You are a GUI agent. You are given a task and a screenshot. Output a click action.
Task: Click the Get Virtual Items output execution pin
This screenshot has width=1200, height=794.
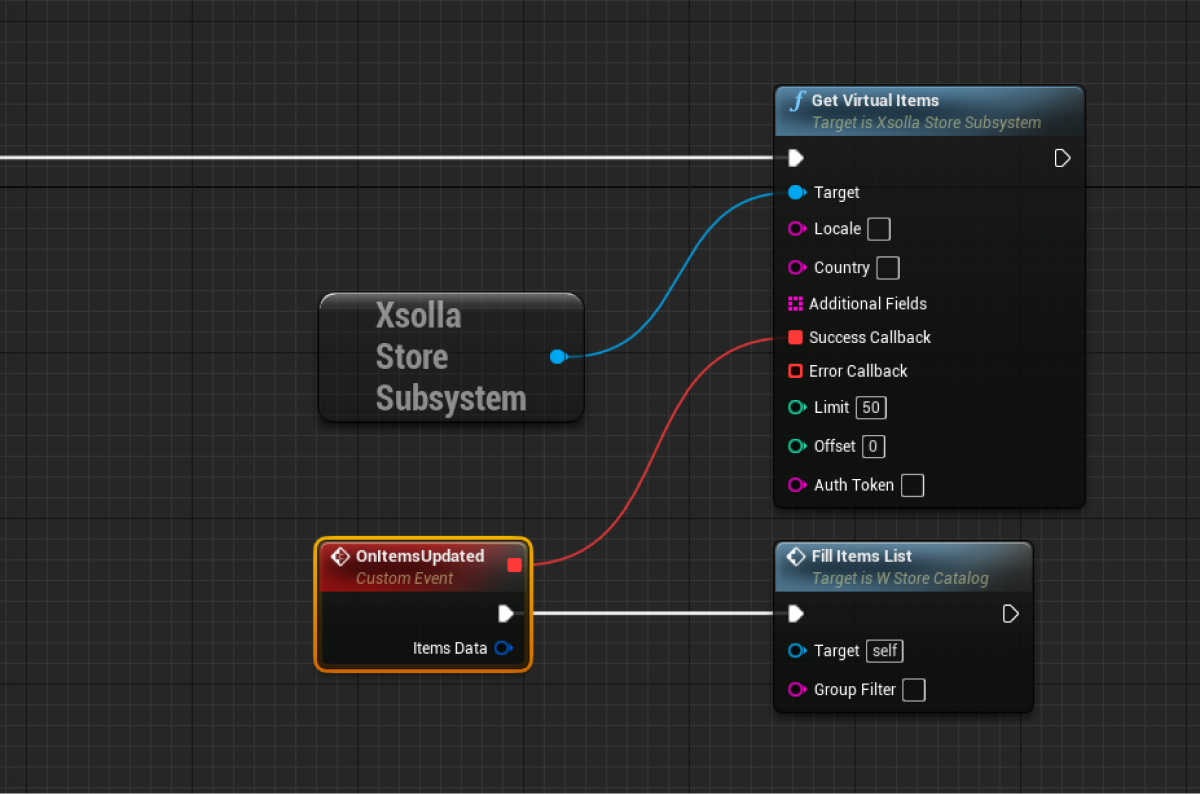tap(1062, 158)
